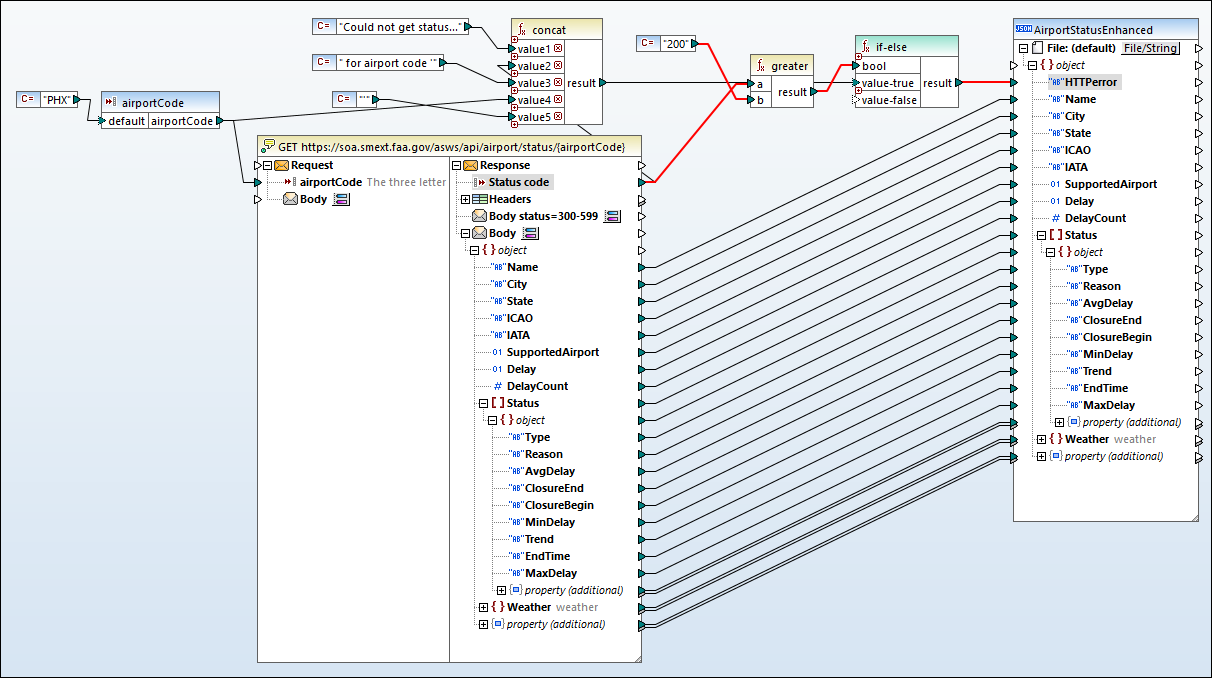
Task: Collapse the Status node in AirportStatusEnhanced
Action: pyautogui.click(x=1041, y=235)
